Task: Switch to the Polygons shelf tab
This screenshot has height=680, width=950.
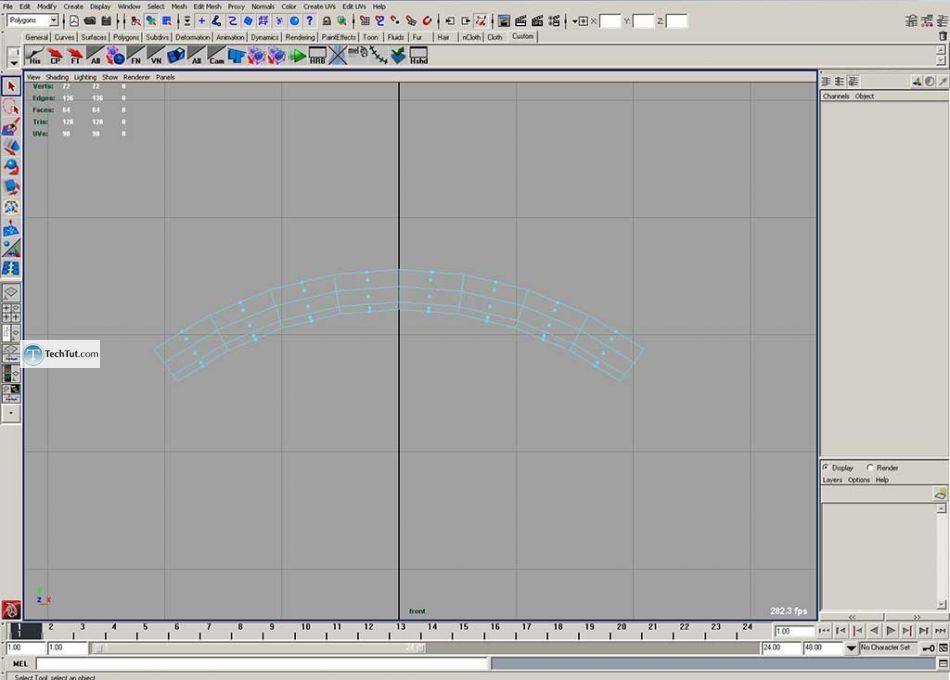Action: [125, 37]
